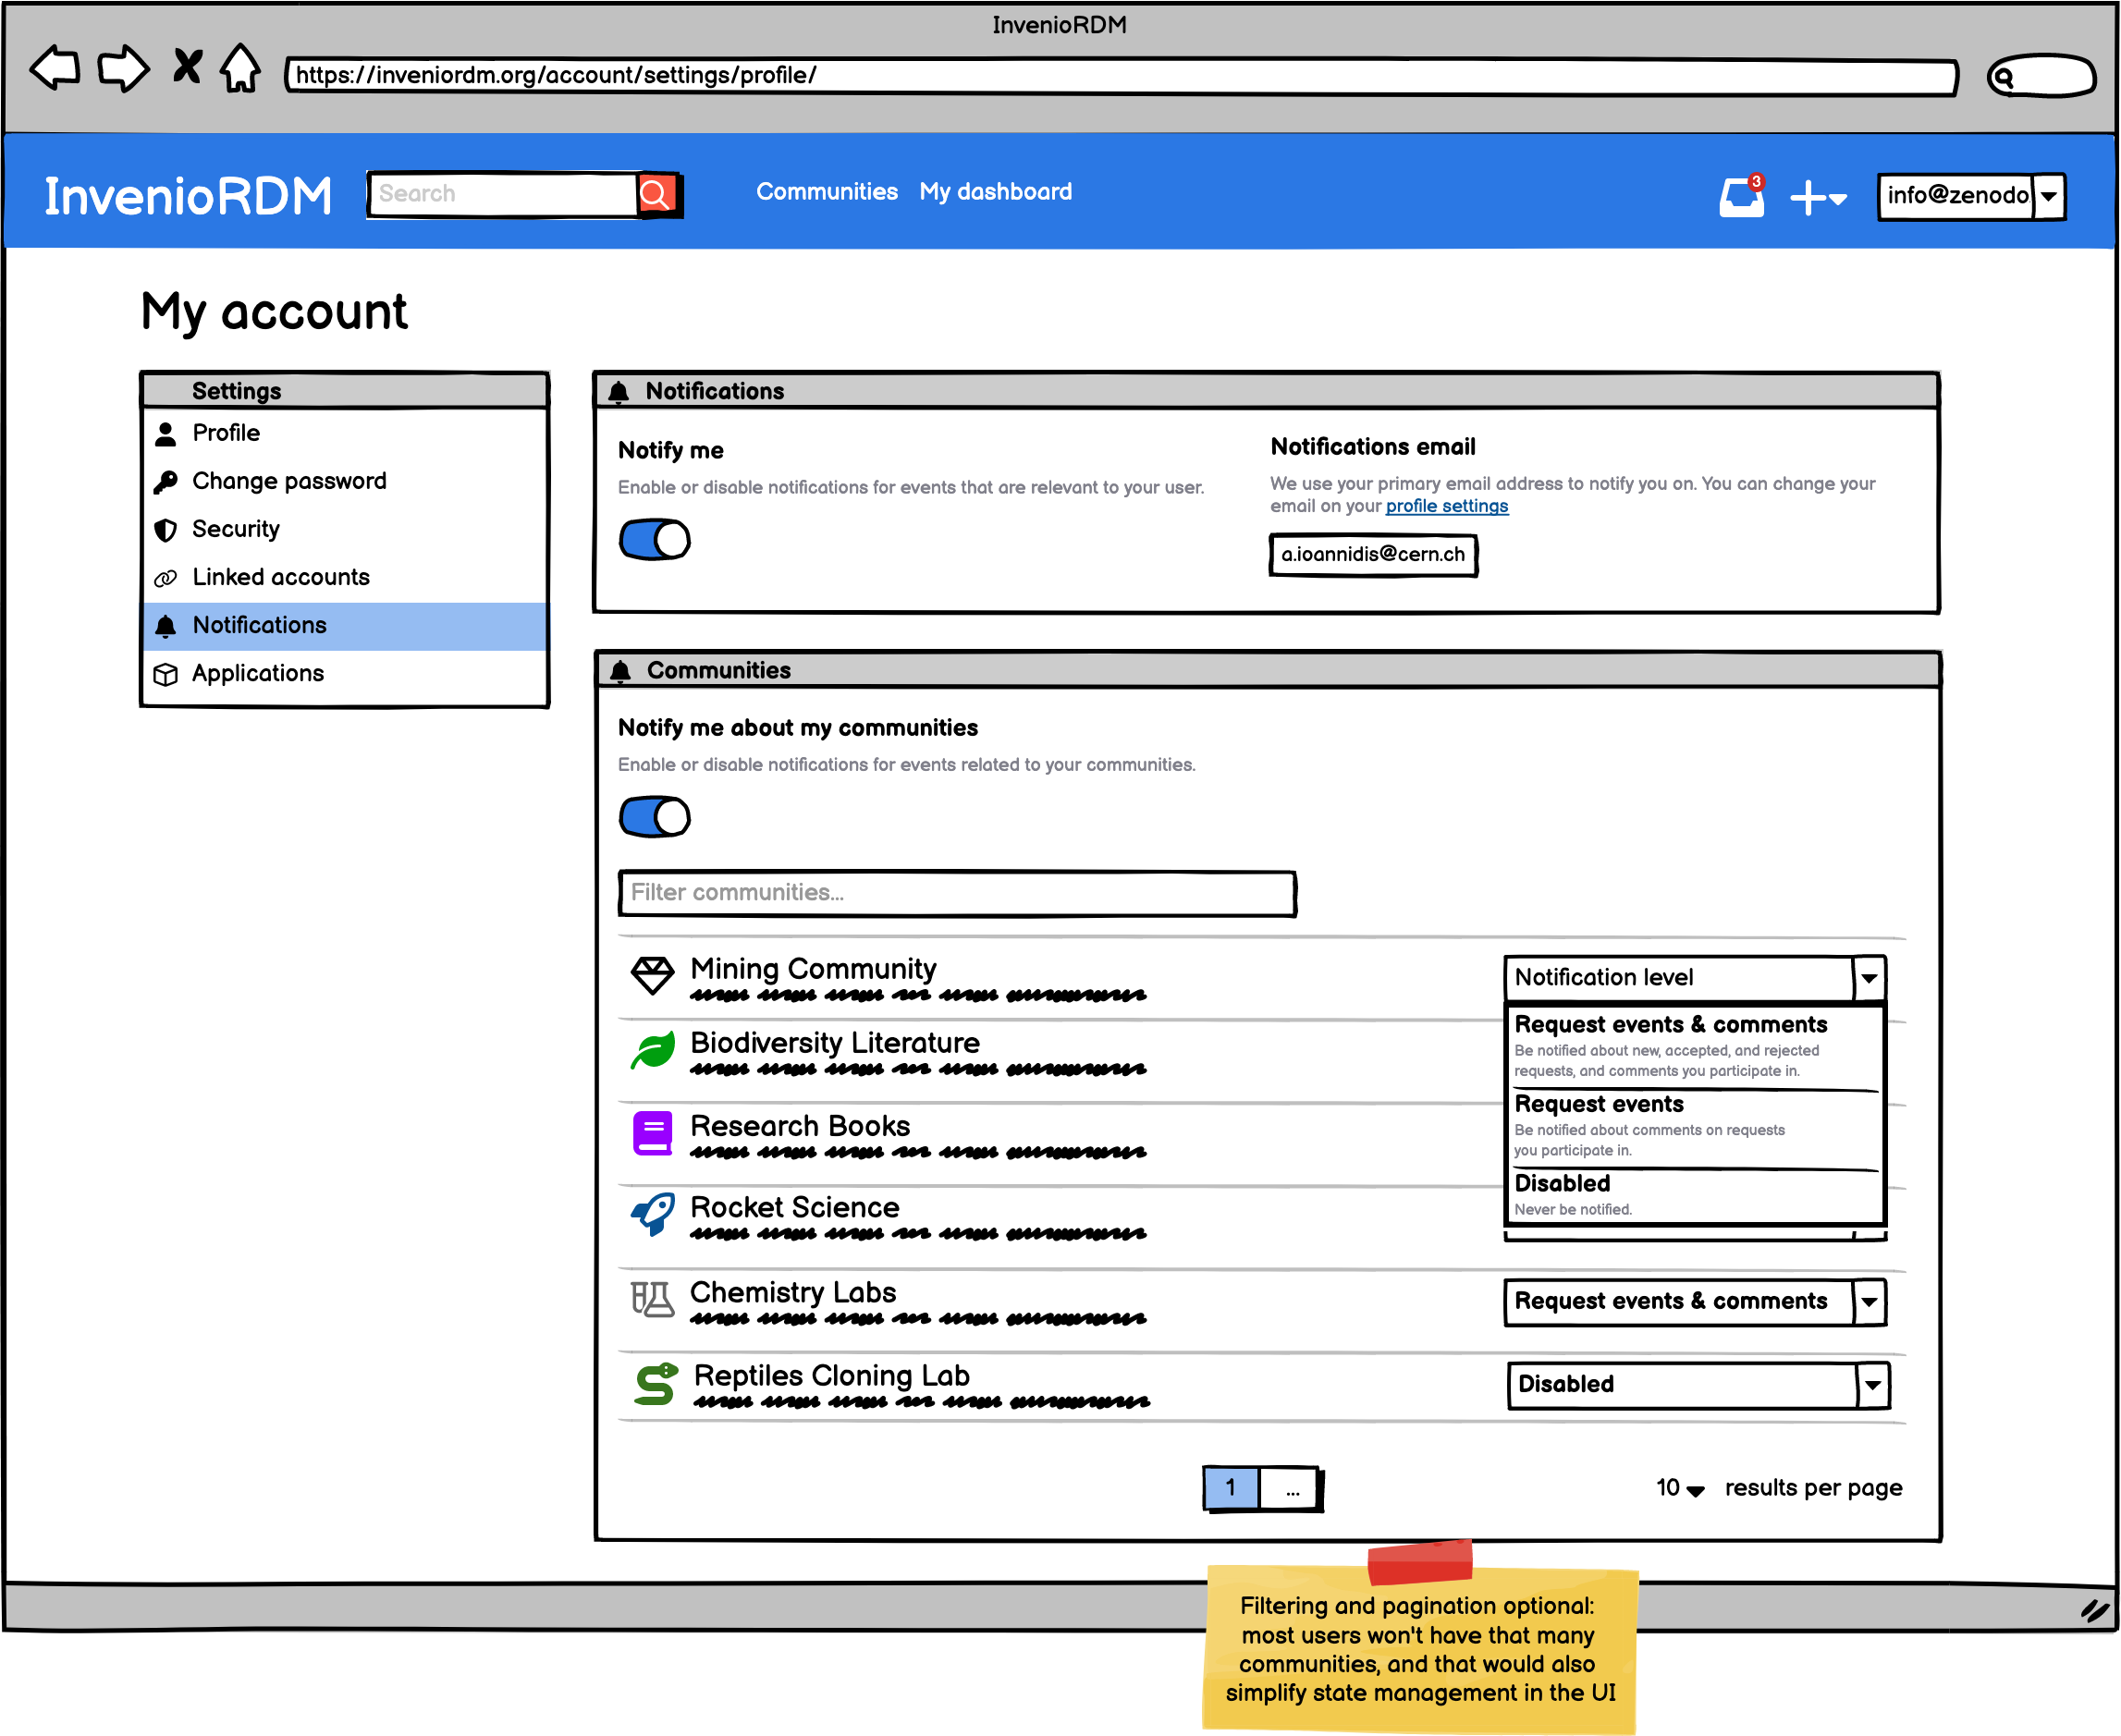Click the Security shield icon in Settings
2121x1736 pixels.
(x=166, y=529)
